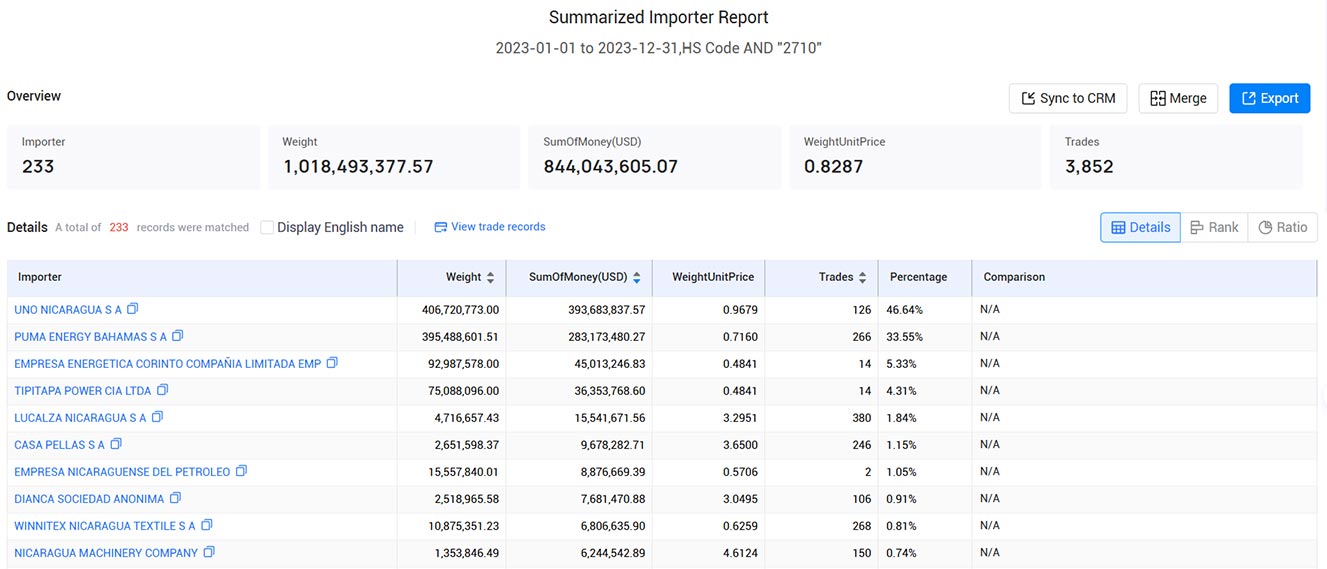The height and width of the screenshot is (569, 1327).
Task: Click Sync to CRM button
Action: [1068, 98]
